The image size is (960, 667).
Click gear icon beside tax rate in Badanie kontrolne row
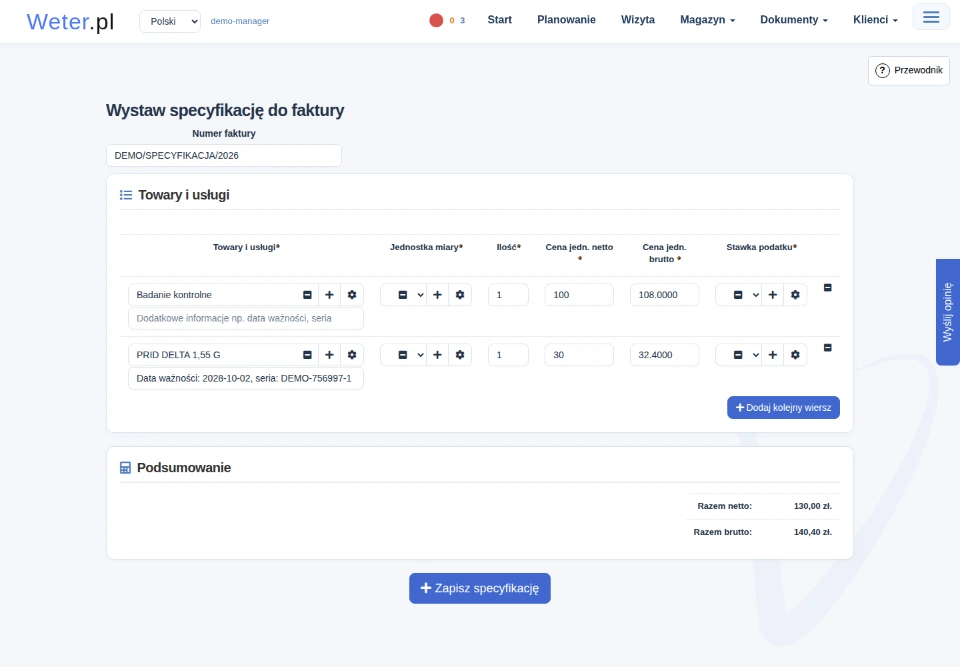(795, 295)
